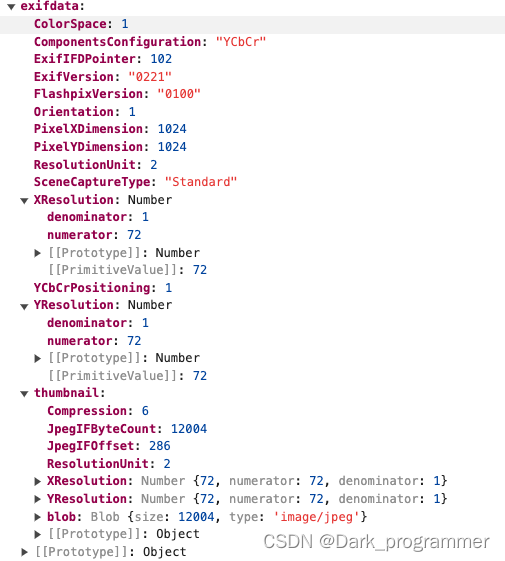Expand the bottom [[Prototype]] Object entry
This screenshot has height=561, width=505.
point(24,552)
